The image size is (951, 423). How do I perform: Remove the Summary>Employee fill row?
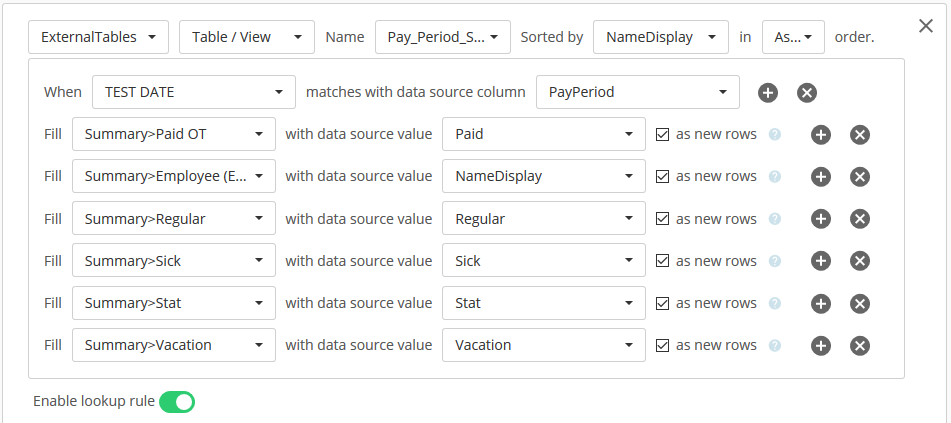(x=859, y=177)
